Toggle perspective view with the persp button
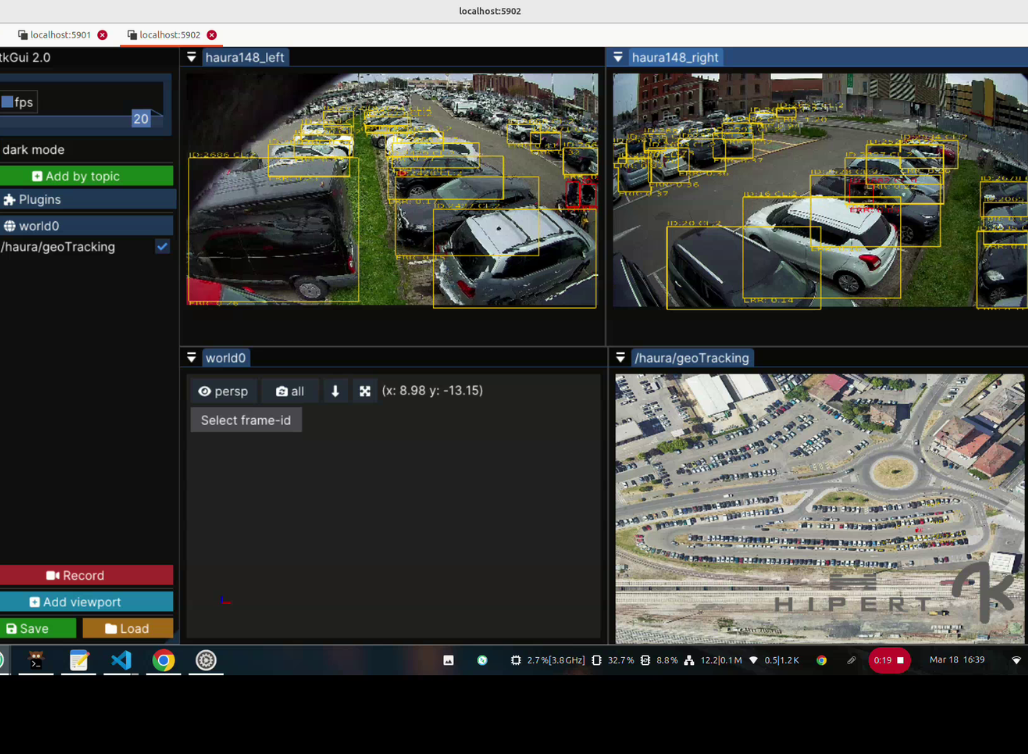1028x754 pixels. coord(223,391)
